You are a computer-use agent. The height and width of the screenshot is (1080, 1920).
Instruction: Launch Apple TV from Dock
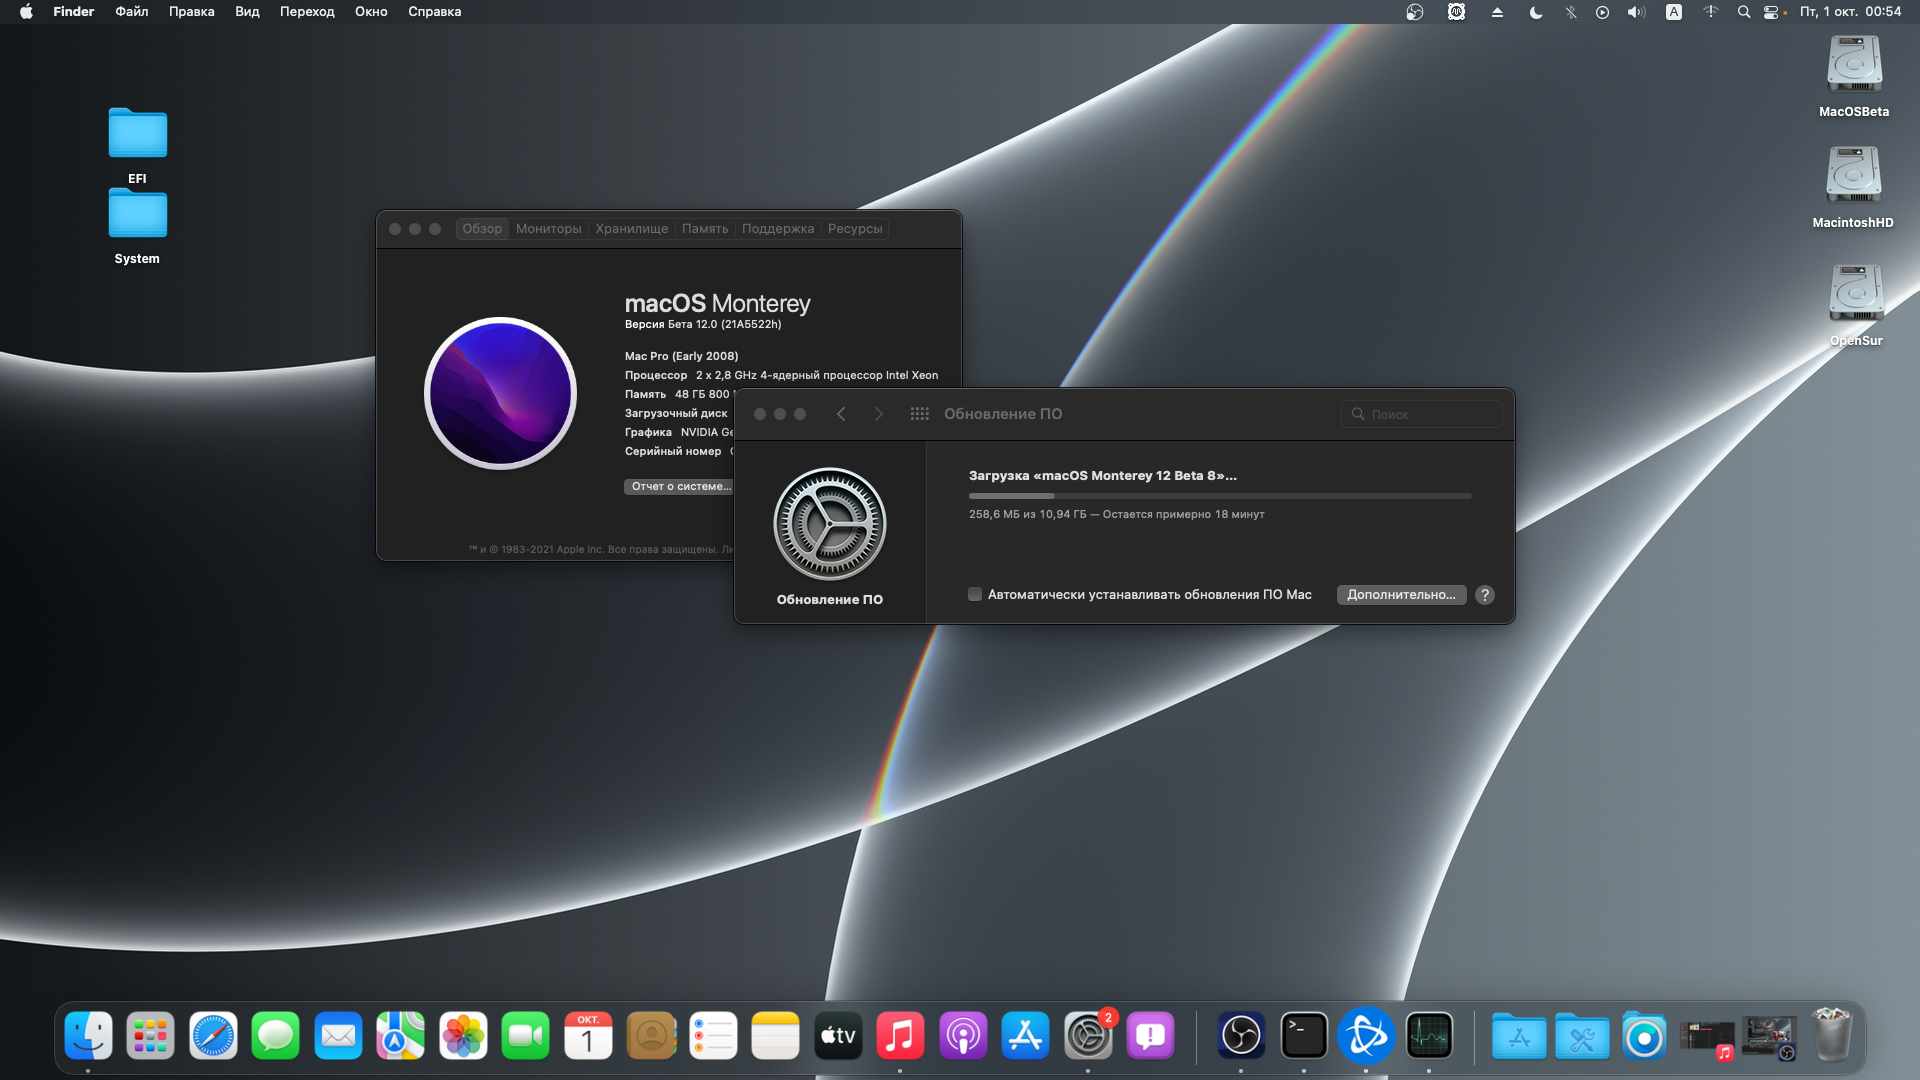[x=838, y=1036]
